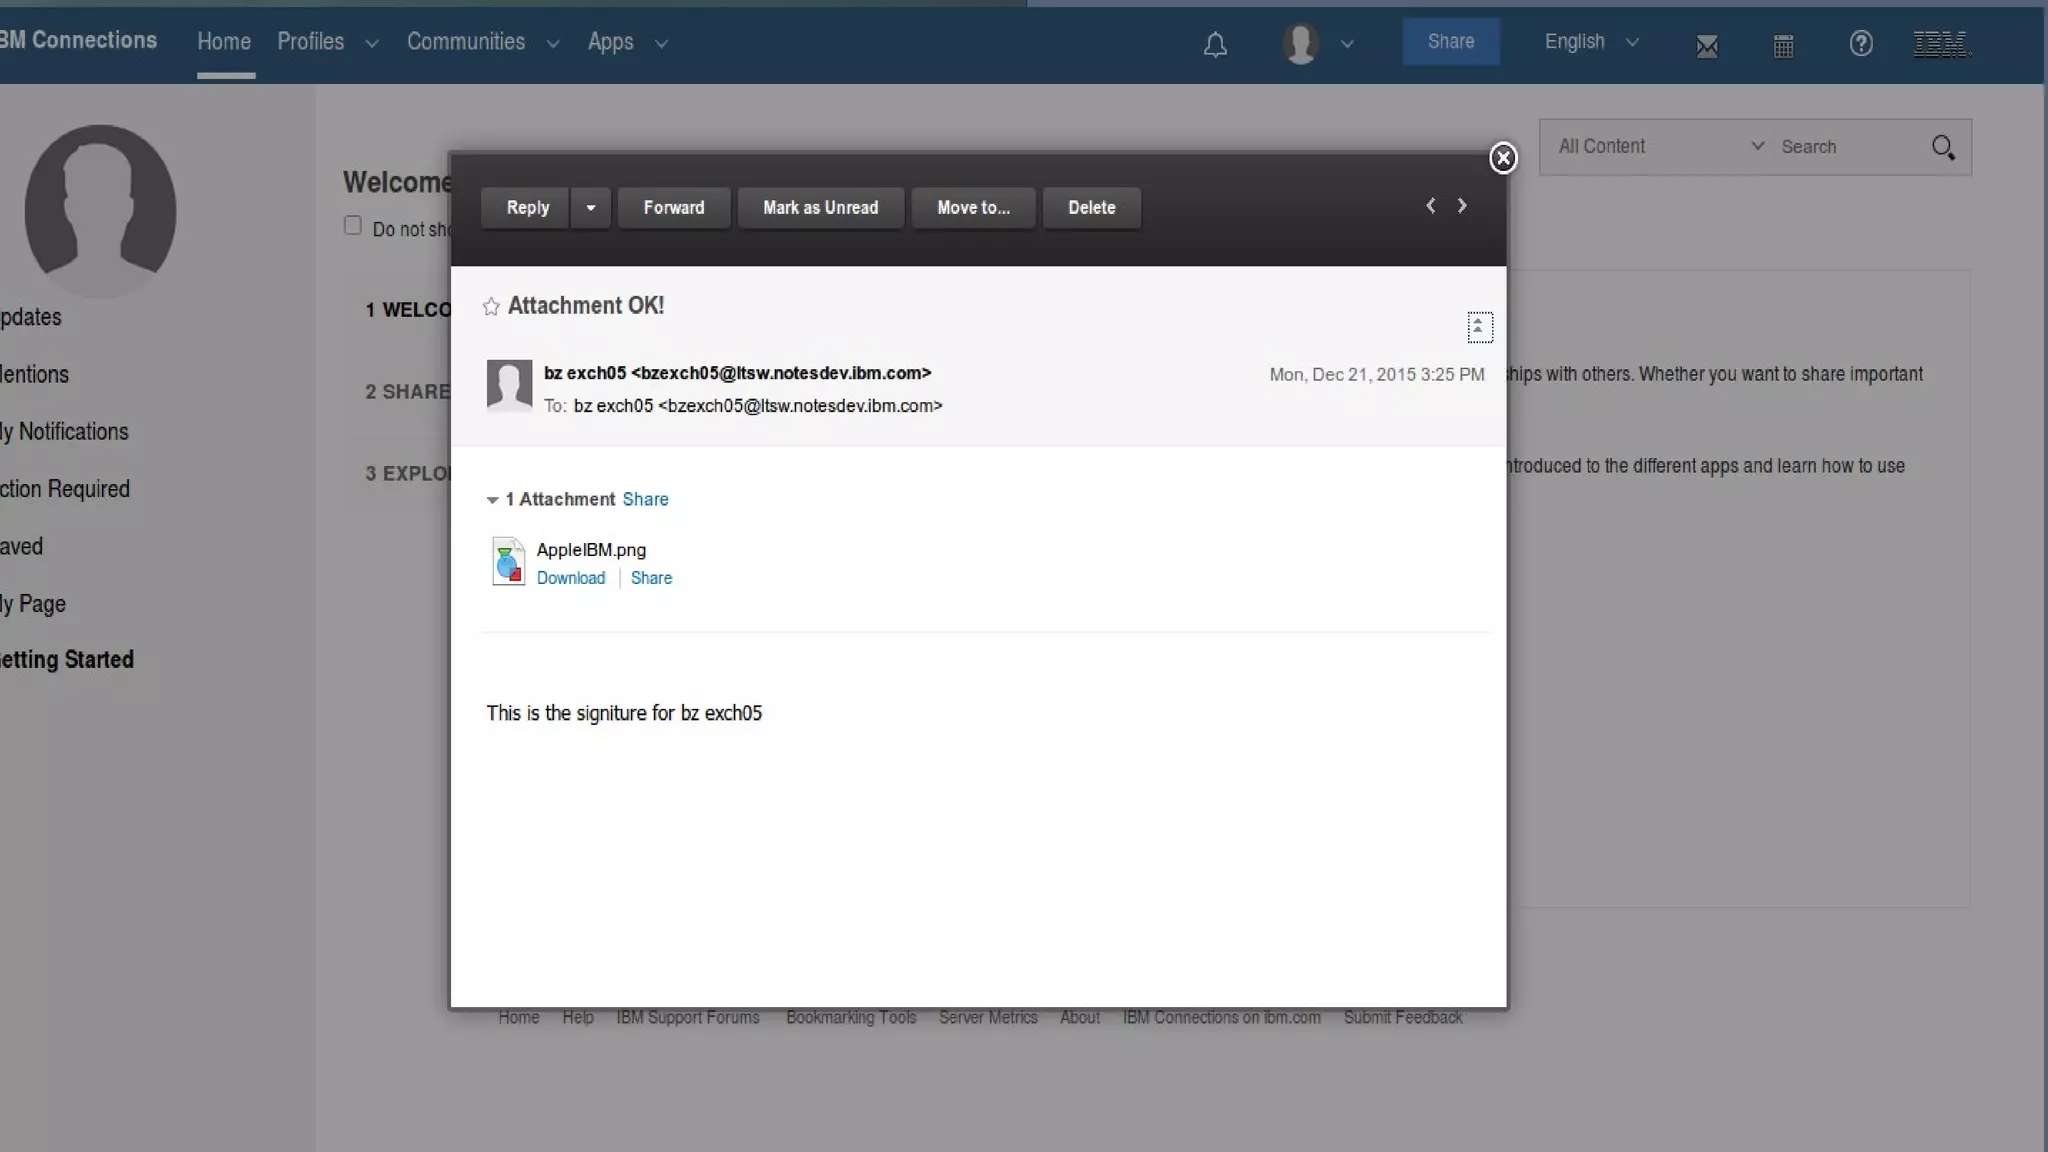Click the IBM logo in header
Viewport: 2048px width, 1152px height.
point(1941,44)
